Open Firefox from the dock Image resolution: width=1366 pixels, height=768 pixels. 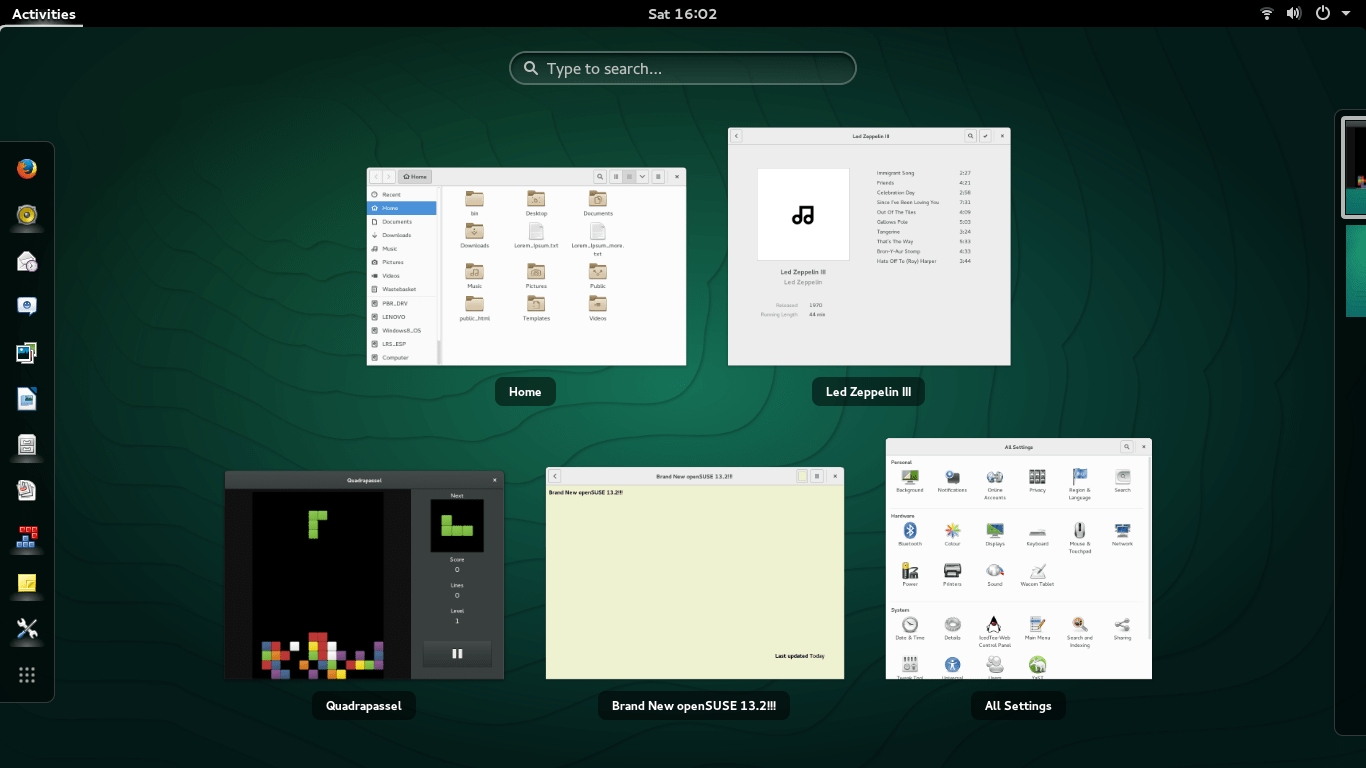[x=26, y=169]
